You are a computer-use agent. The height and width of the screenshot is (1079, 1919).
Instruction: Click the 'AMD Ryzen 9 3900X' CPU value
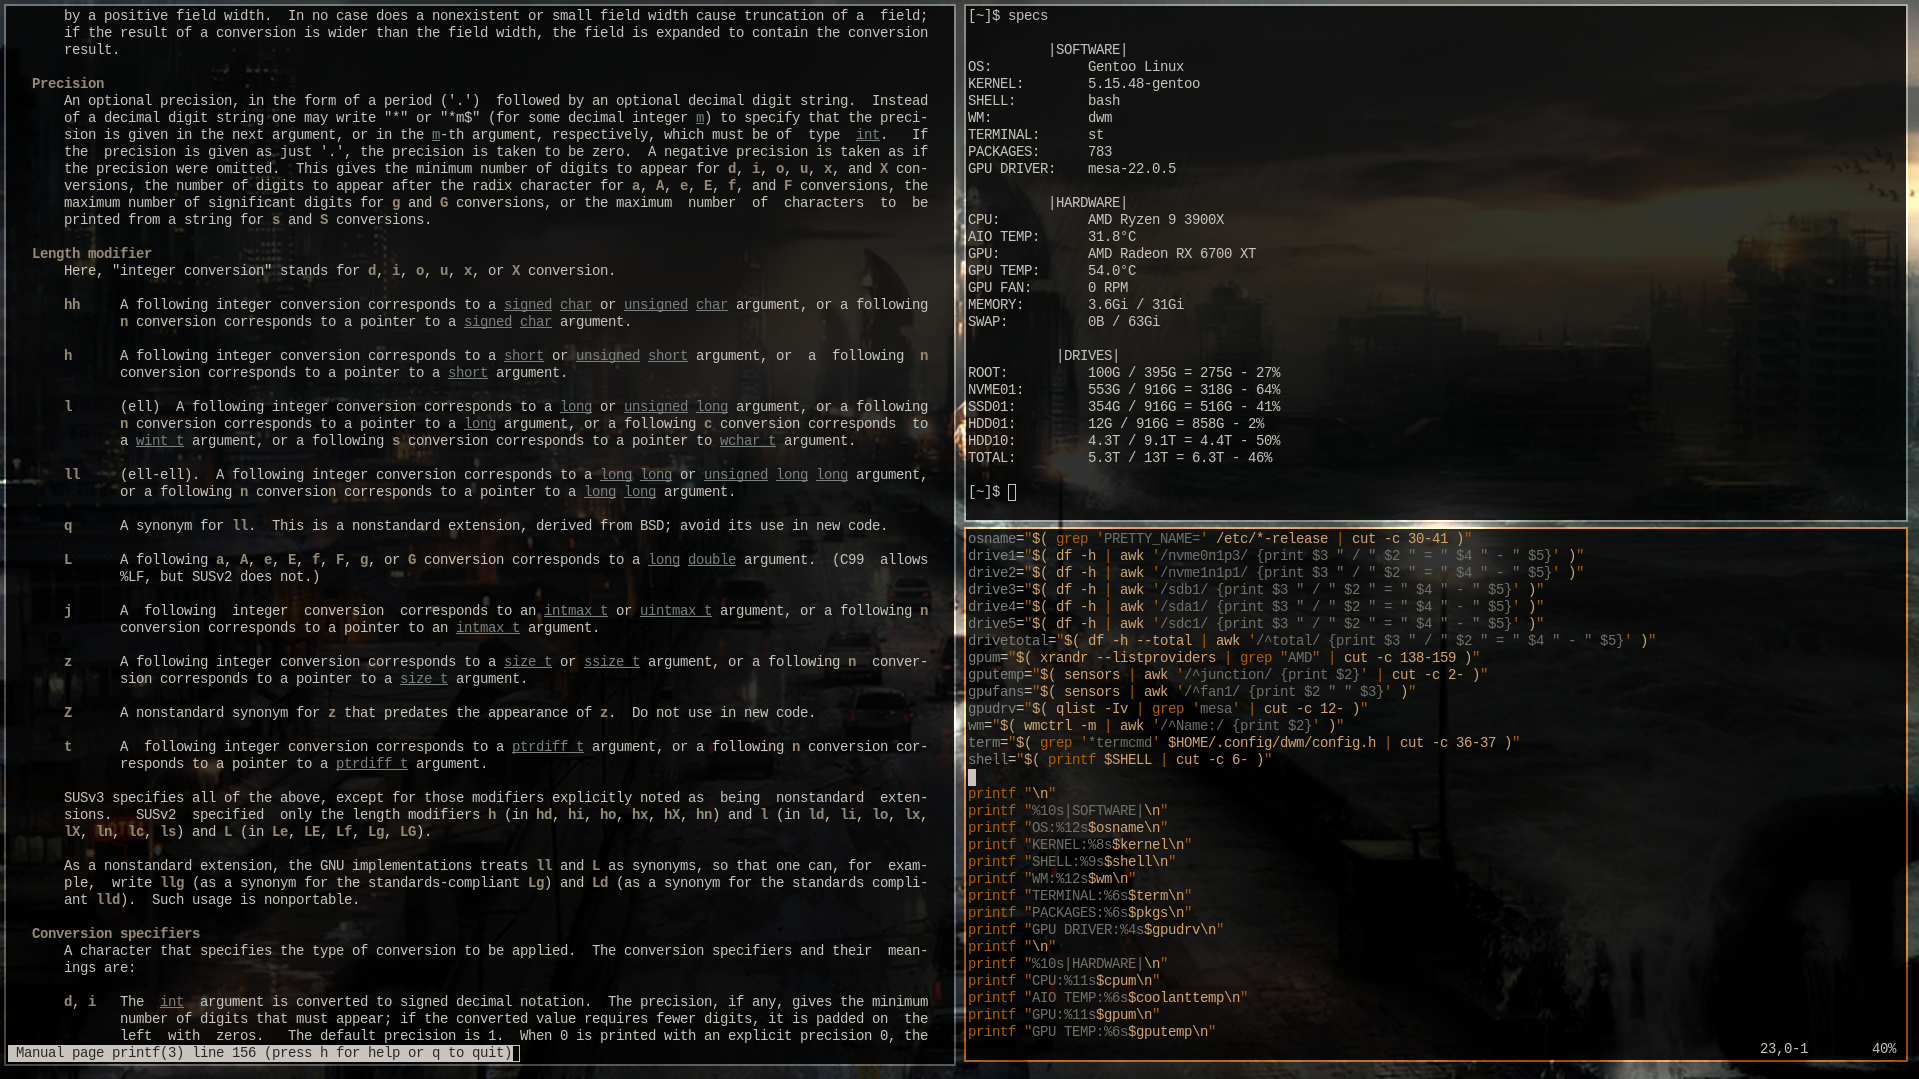point(1156,220)
